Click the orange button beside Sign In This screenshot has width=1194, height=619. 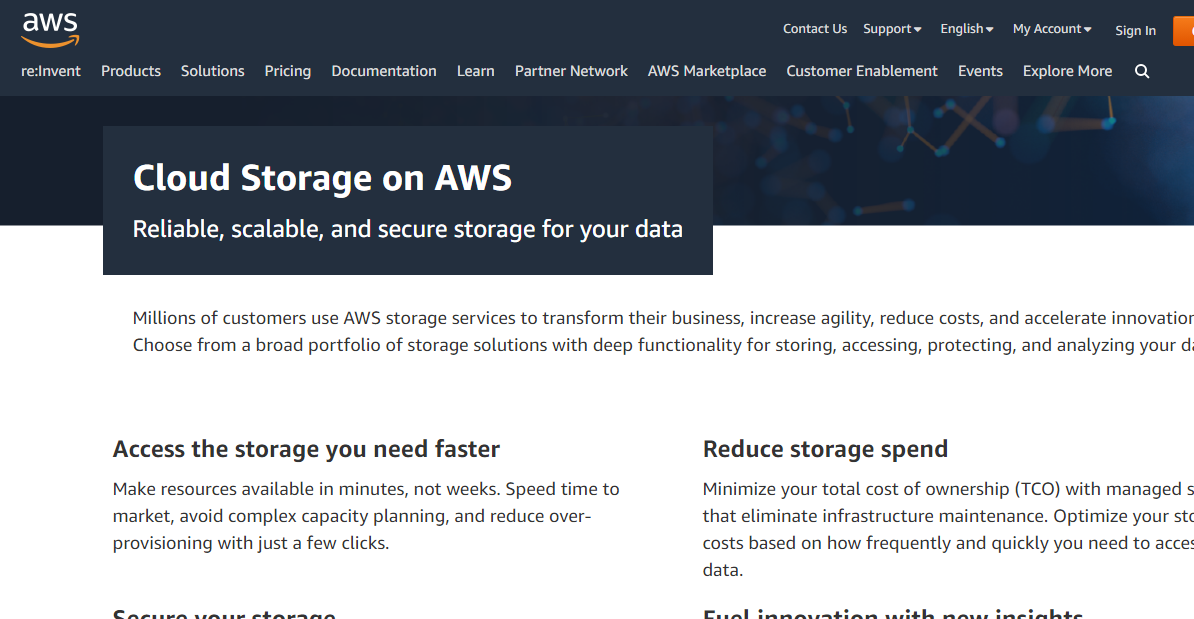1183,30
